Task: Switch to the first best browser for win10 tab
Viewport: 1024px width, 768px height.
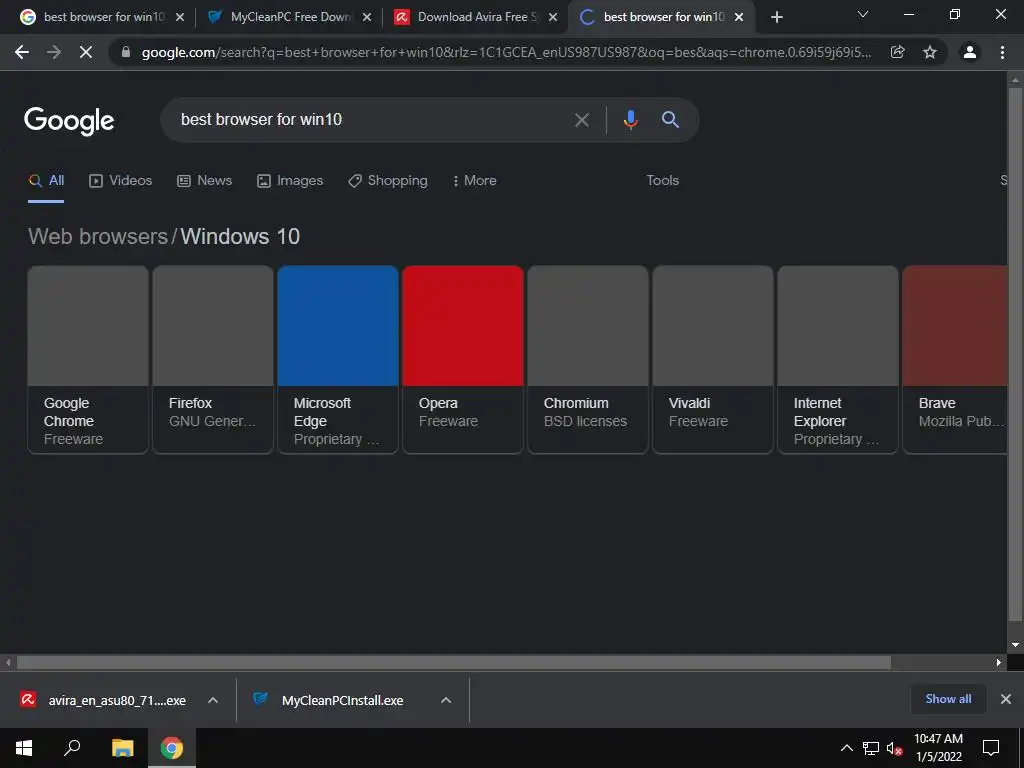Action: pyautogui.click(x=103, y=17)
